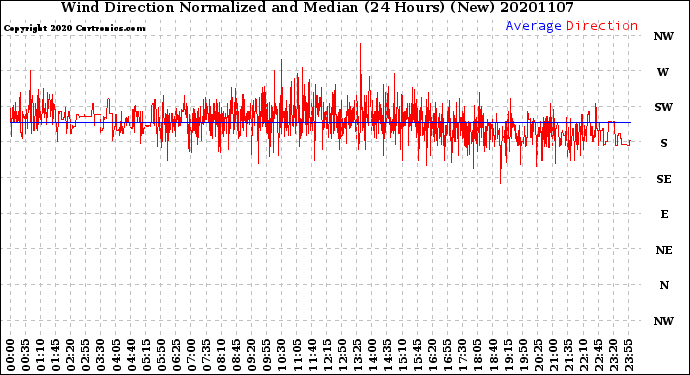Click the 08:45 time axis label

point(237,355)
